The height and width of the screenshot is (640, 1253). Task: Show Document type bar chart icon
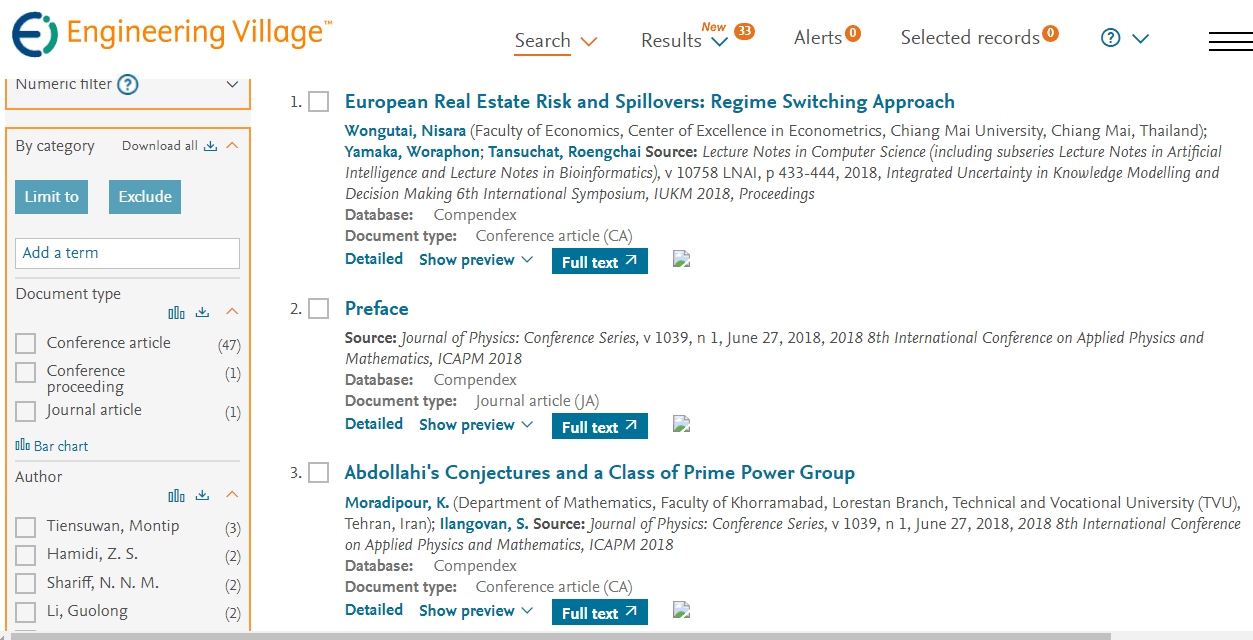point(177,313)
